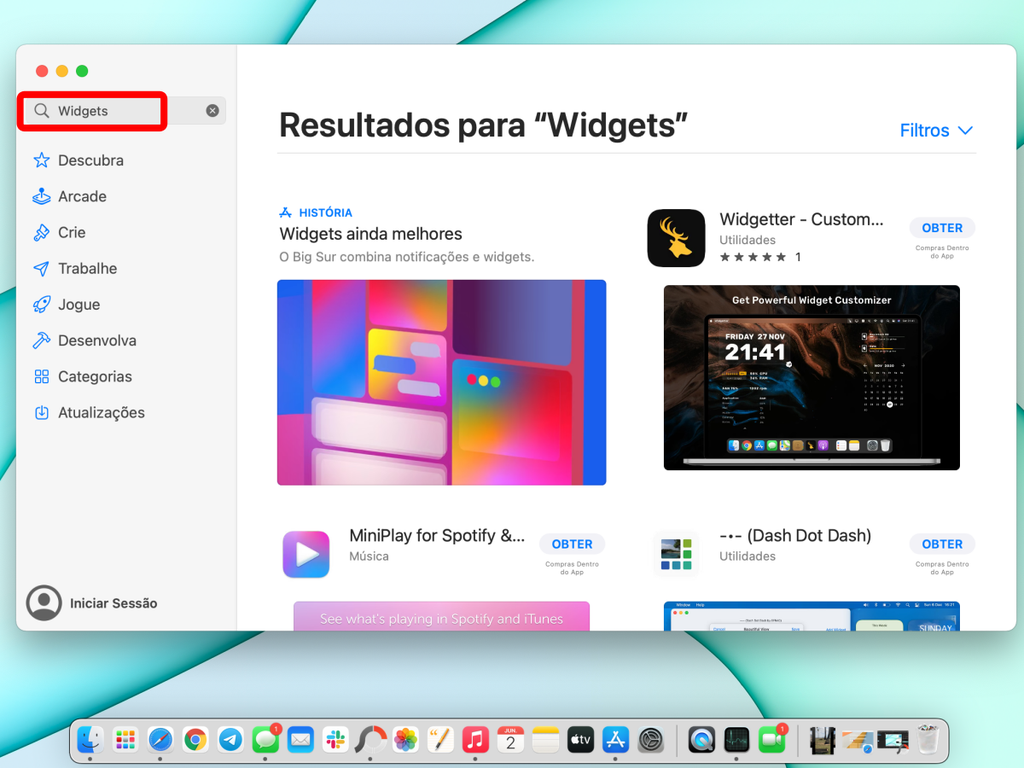Open FaceTime from the dock
Screen dimensions: 1024x768
click(x=772, y=740)
